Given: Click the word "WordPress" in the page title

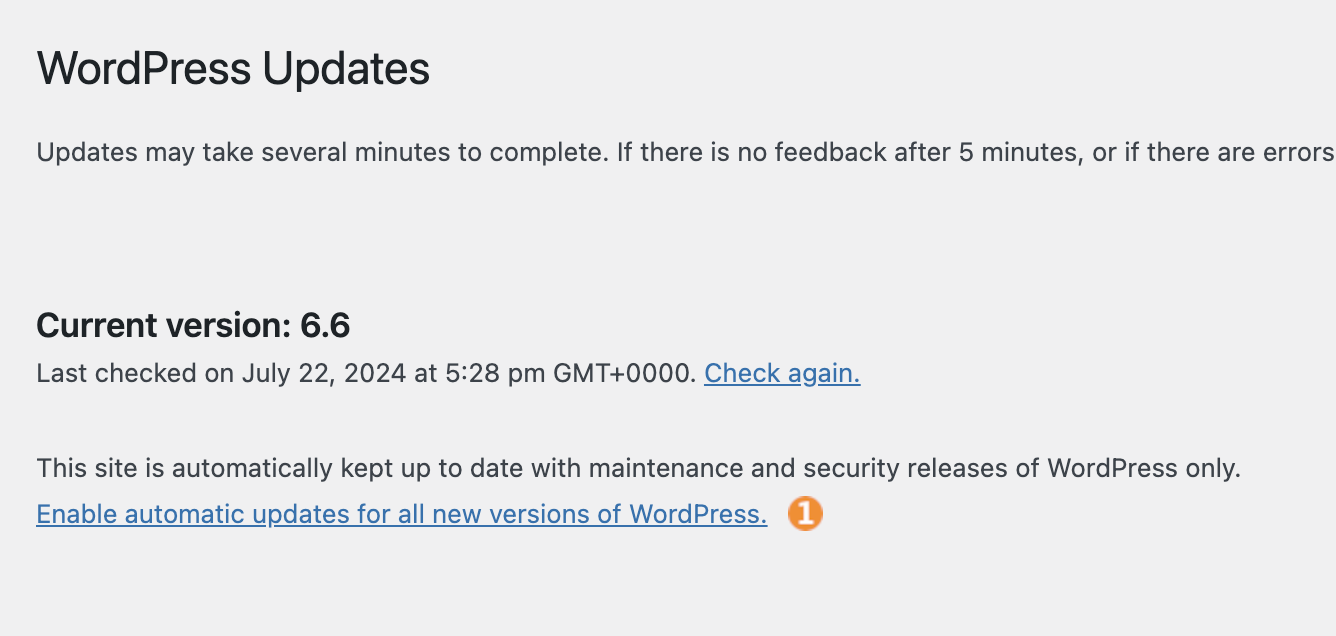Looking at the screenshot, I should click(x=144, y=70).
